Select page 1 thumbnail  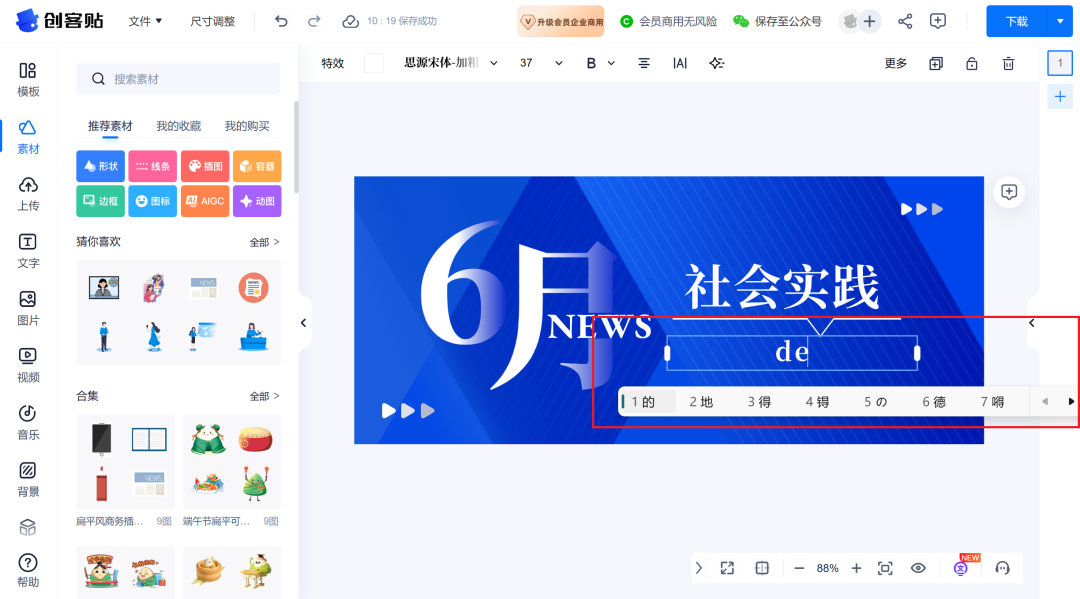tap(1060, 63)
